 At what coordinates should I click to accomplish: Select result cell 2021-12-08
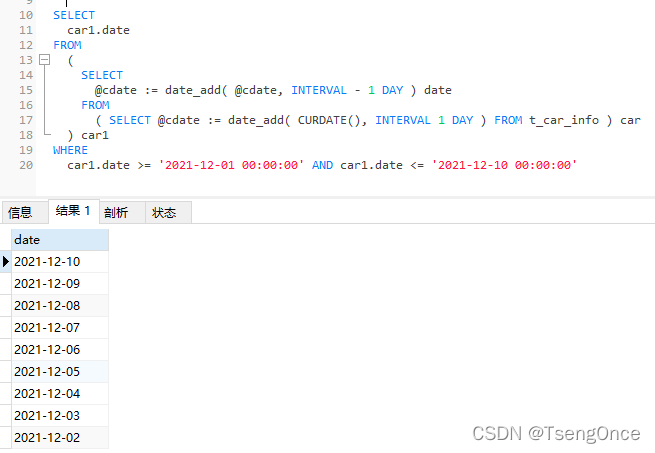coord(60,305)
